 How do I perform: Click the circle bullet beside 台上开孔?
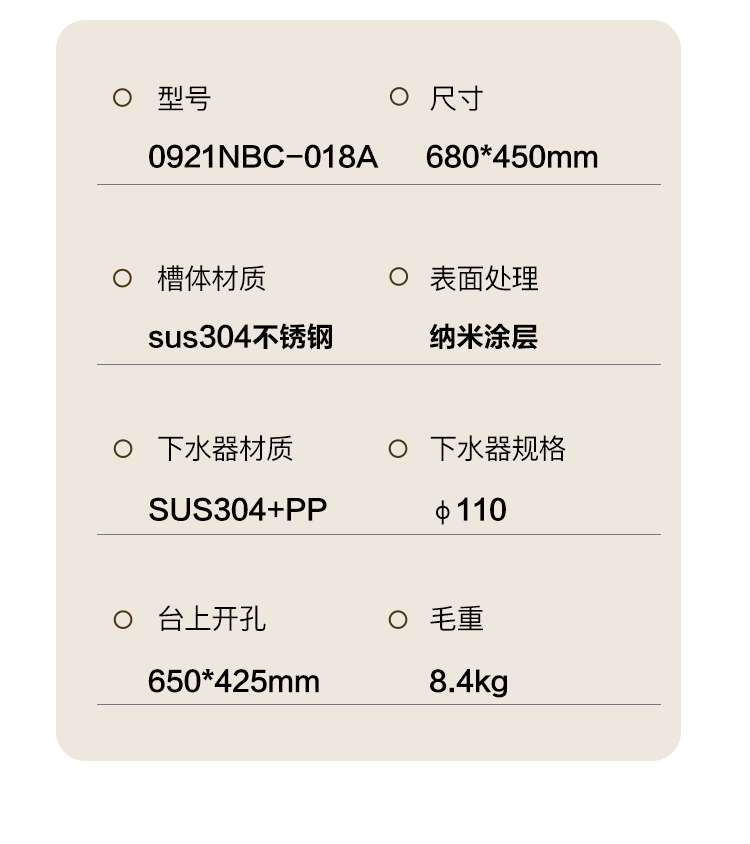tap(123, 619)
